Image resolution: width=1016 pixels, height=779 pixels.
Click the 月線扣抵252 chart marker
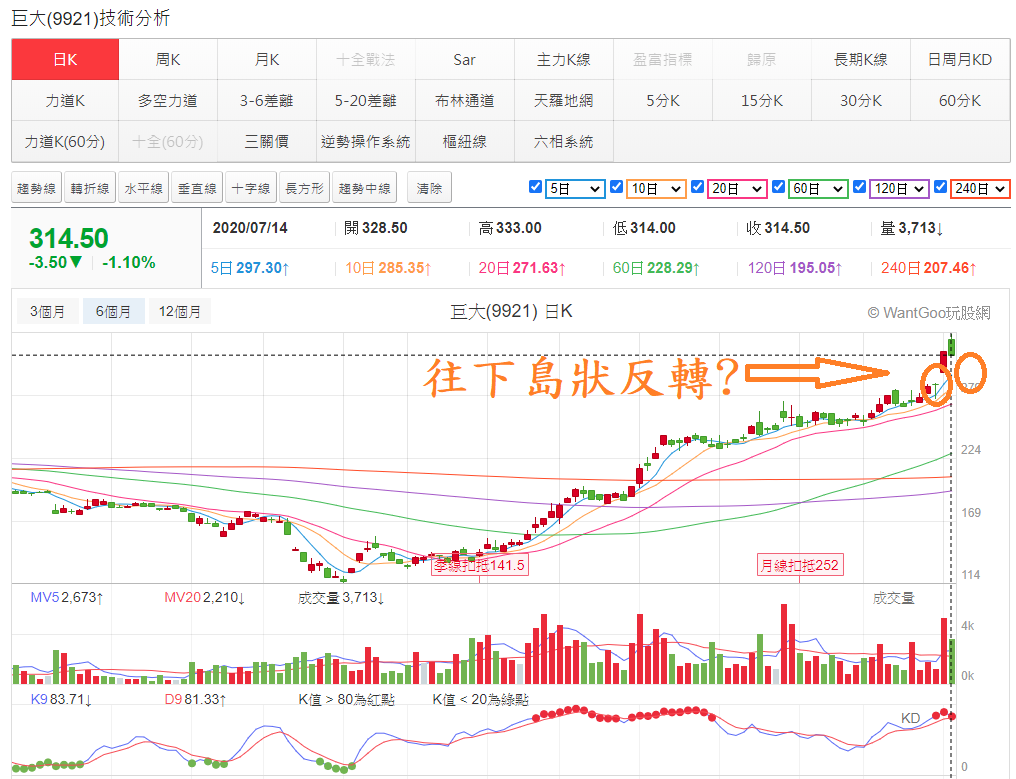pyautogui.click(x=800, y=565)
